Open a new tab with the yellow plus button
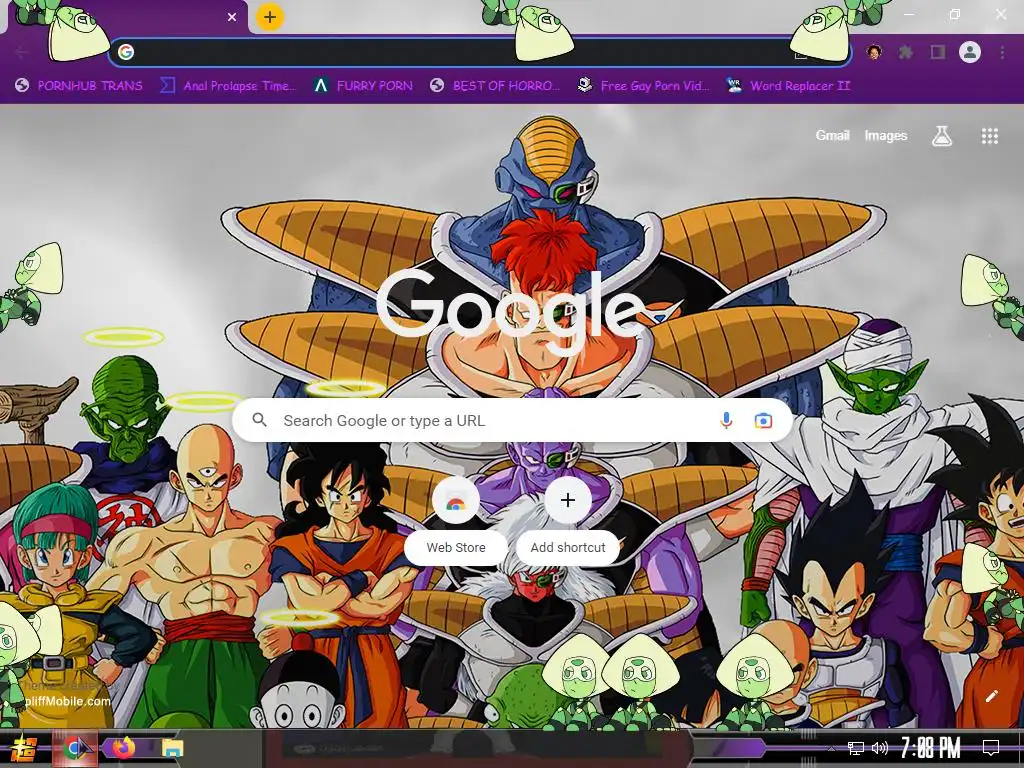The image size is (1024, 768). 270,17
